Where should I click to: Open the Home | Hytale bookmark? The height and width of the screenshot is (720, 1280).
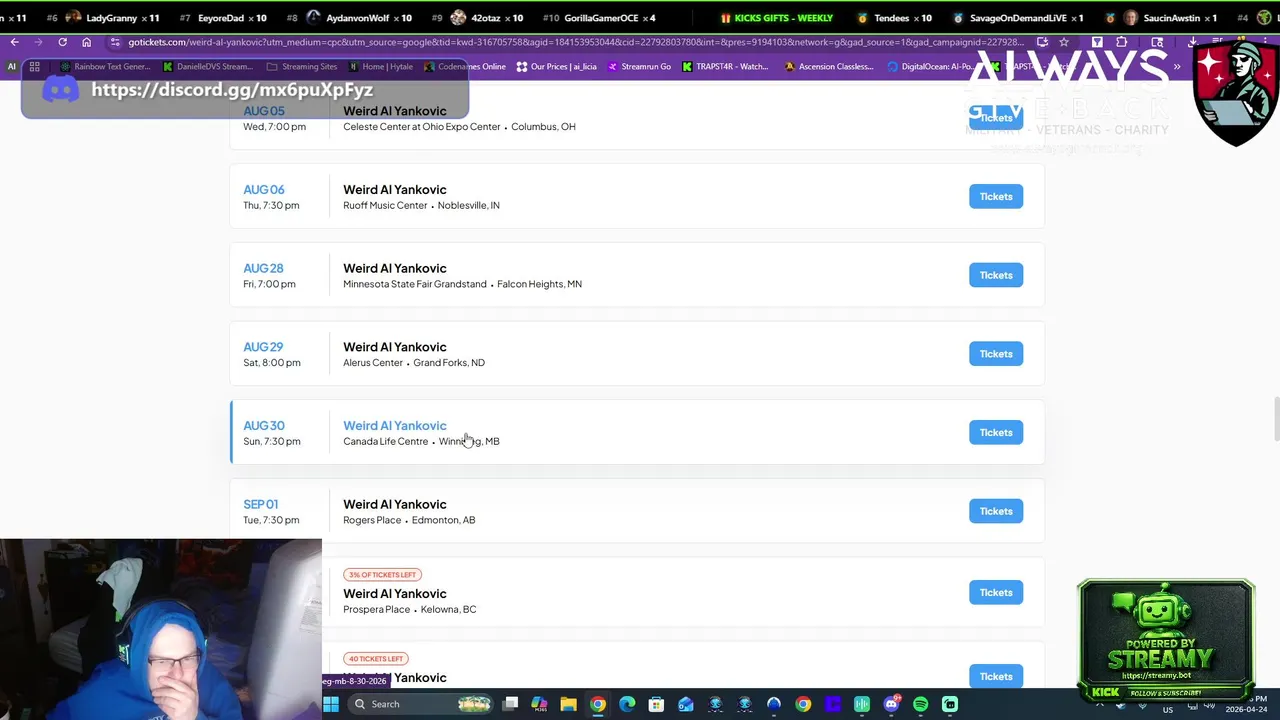380,66
